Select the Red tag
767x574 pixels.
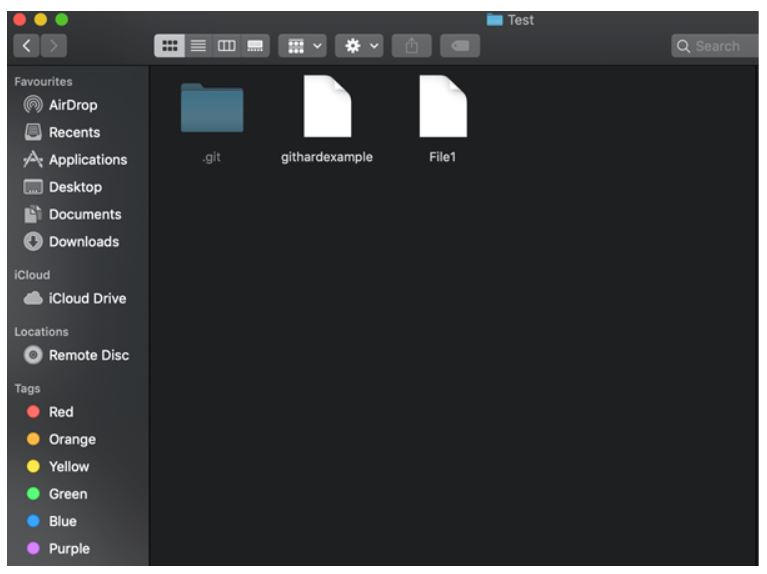tap(49, 412)
